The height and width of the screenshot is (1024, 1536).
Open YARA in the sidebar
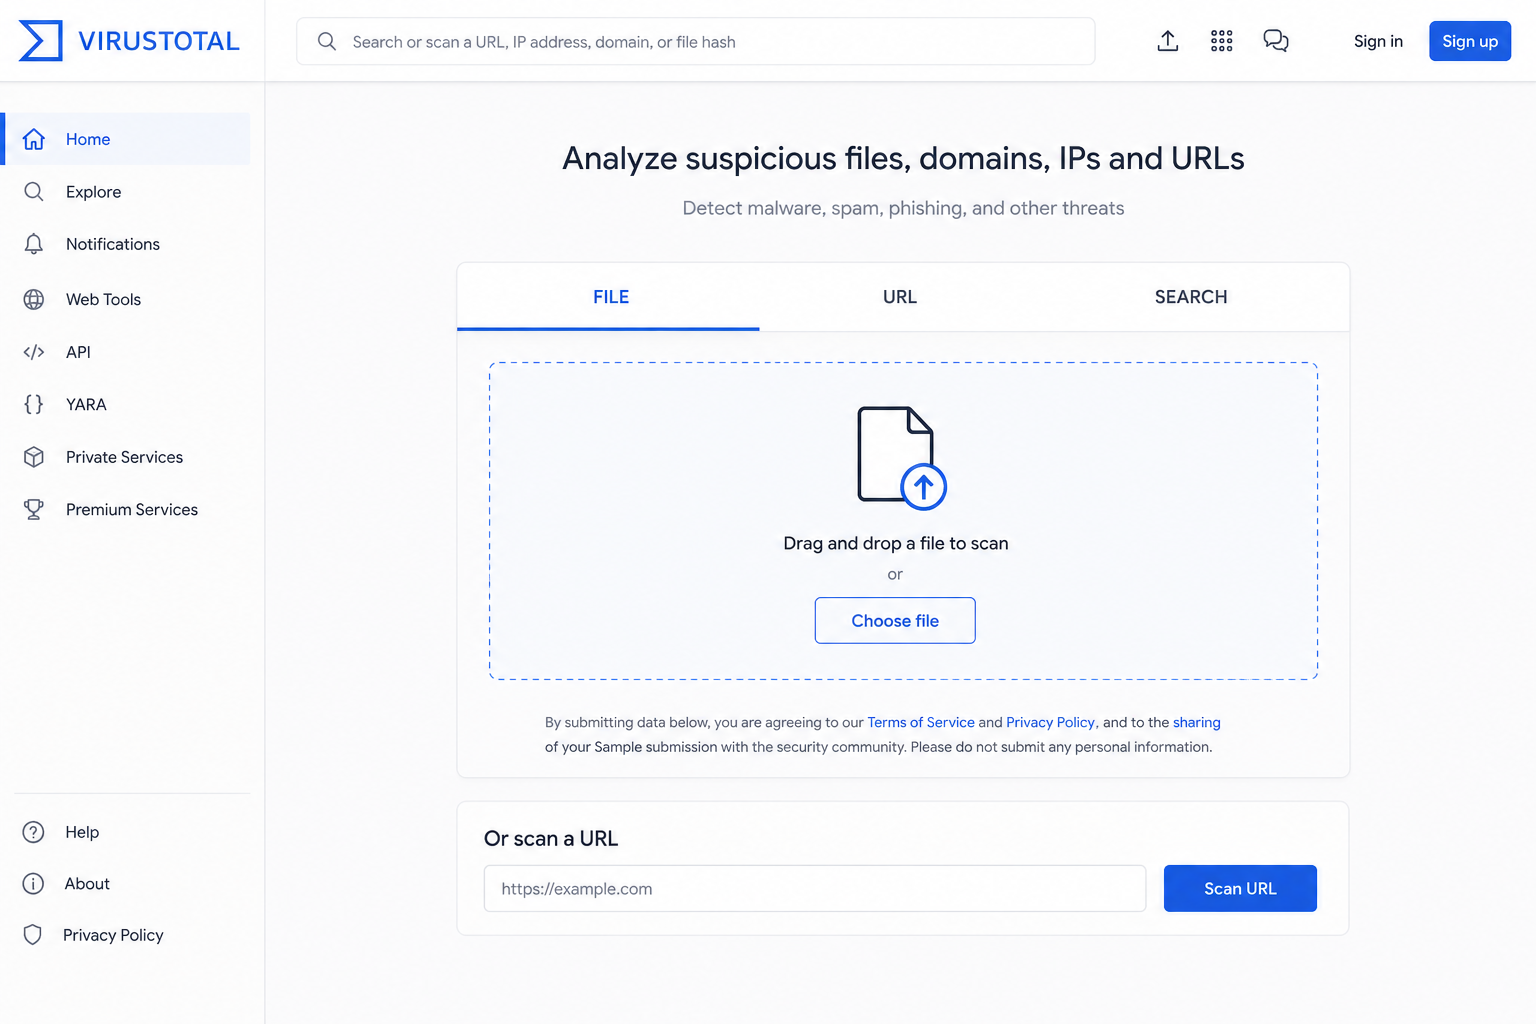point(127,404)
